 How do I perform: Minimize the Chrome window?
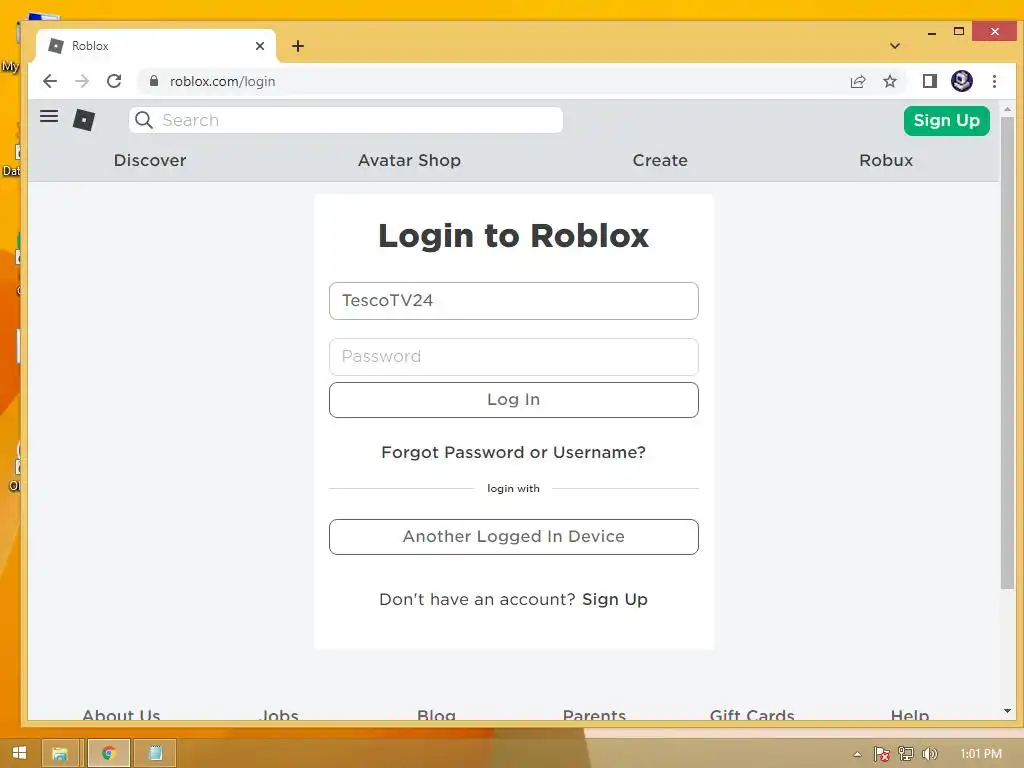(x=932, y=32)
